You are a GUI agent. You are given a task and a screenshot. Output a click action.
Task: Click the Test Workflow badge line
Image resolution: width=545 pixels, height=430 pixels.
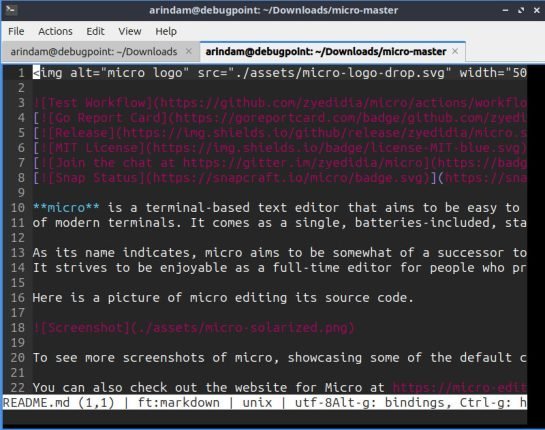pos(279,103)
